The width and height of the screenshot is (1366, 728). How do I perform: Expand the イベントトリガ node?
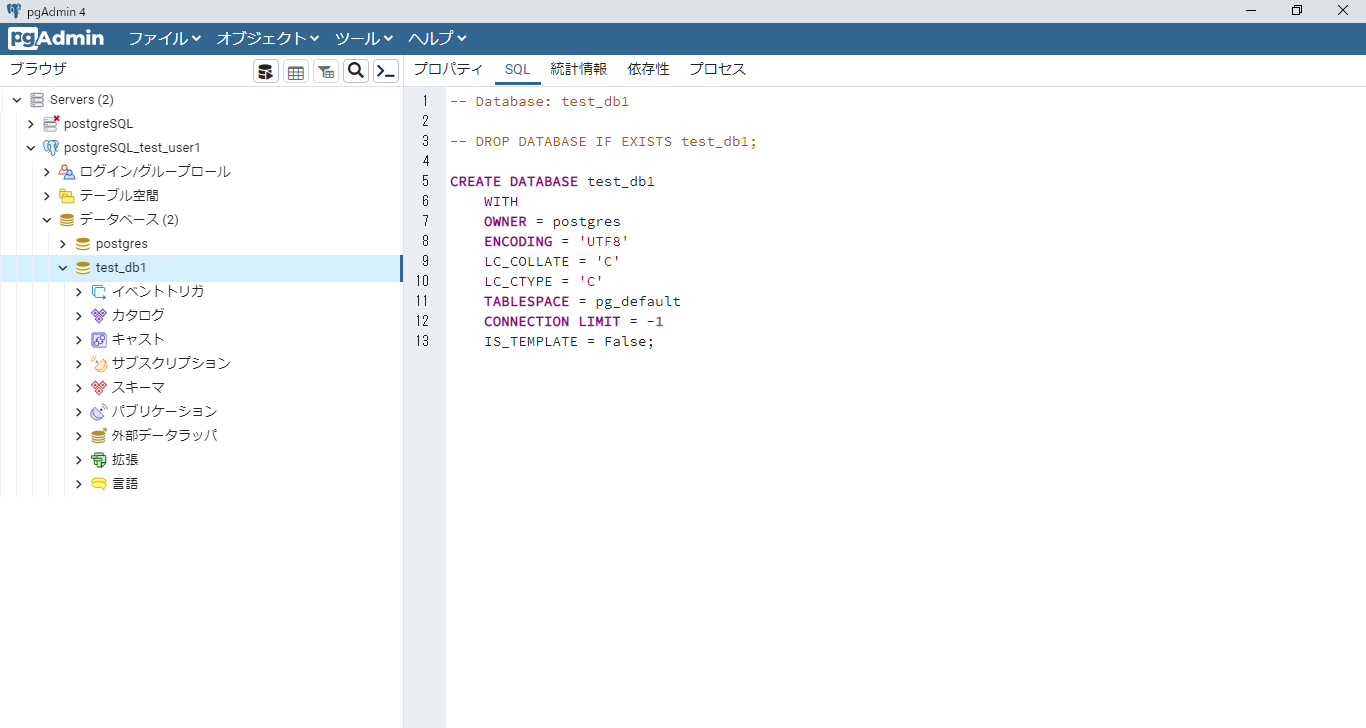pos(79,292)
